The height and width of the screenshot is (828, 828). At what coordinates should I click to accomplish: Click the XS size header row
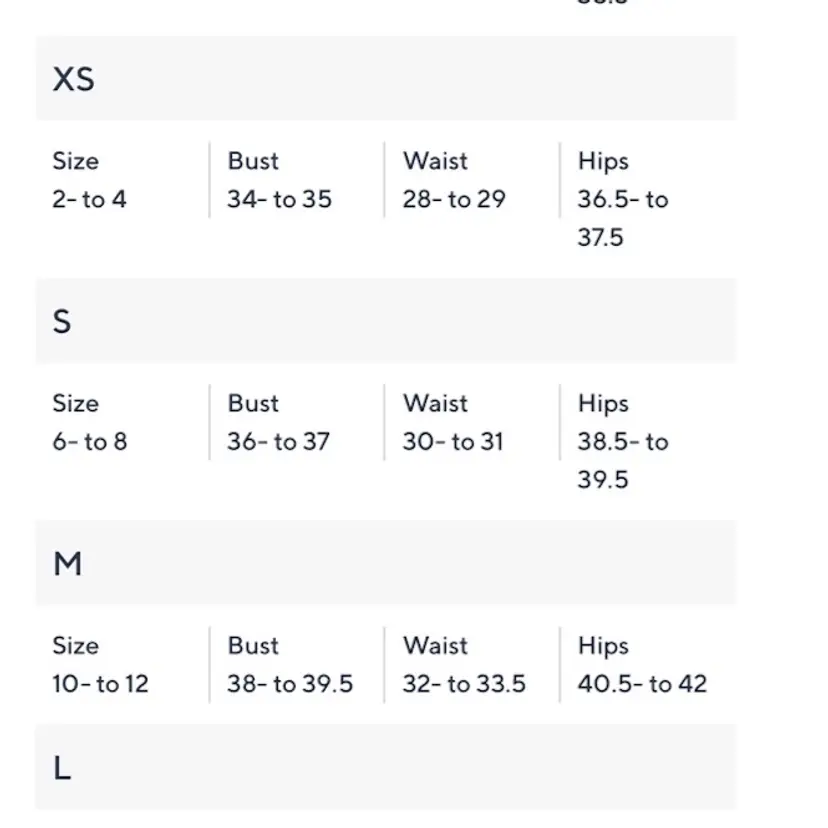click(x=385, y=79)
